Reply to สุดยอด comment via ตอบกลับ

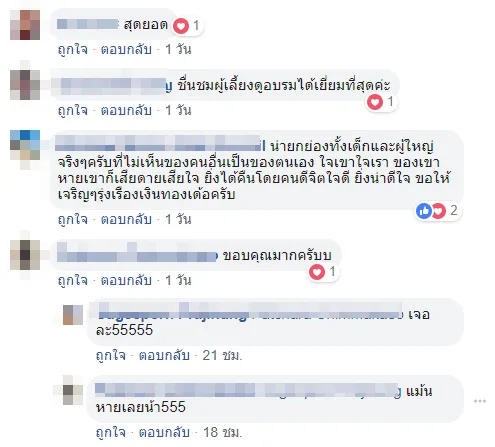(x=126, y=50)
